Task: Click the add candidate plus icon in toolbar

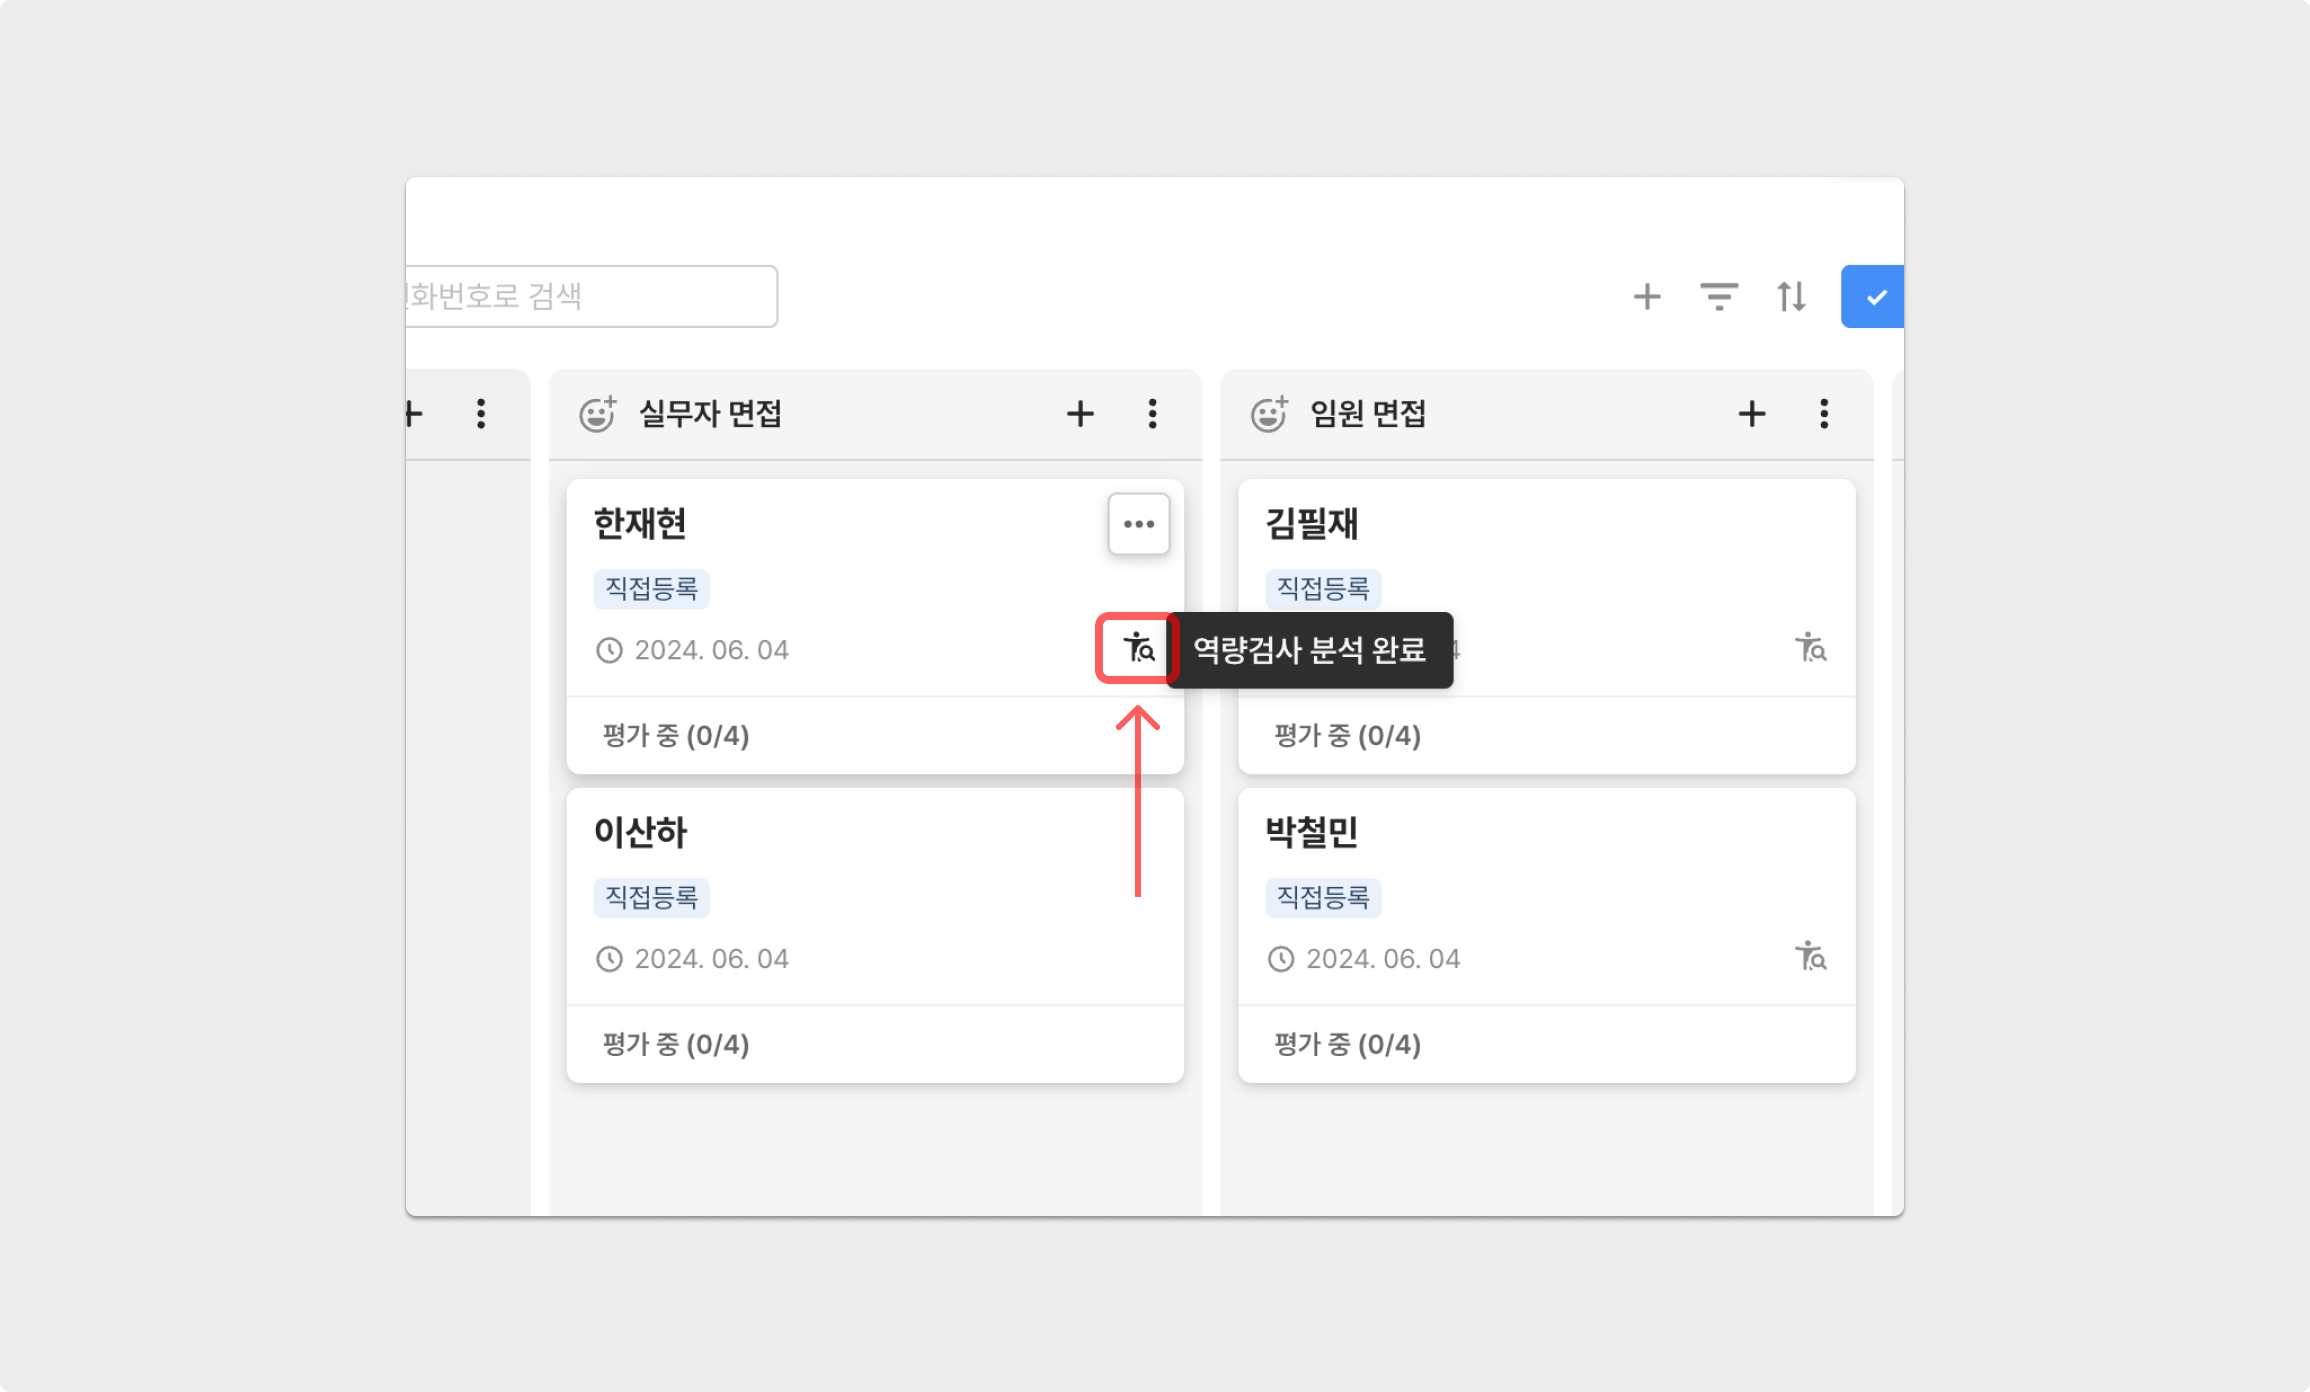Action: point(1646,297)
